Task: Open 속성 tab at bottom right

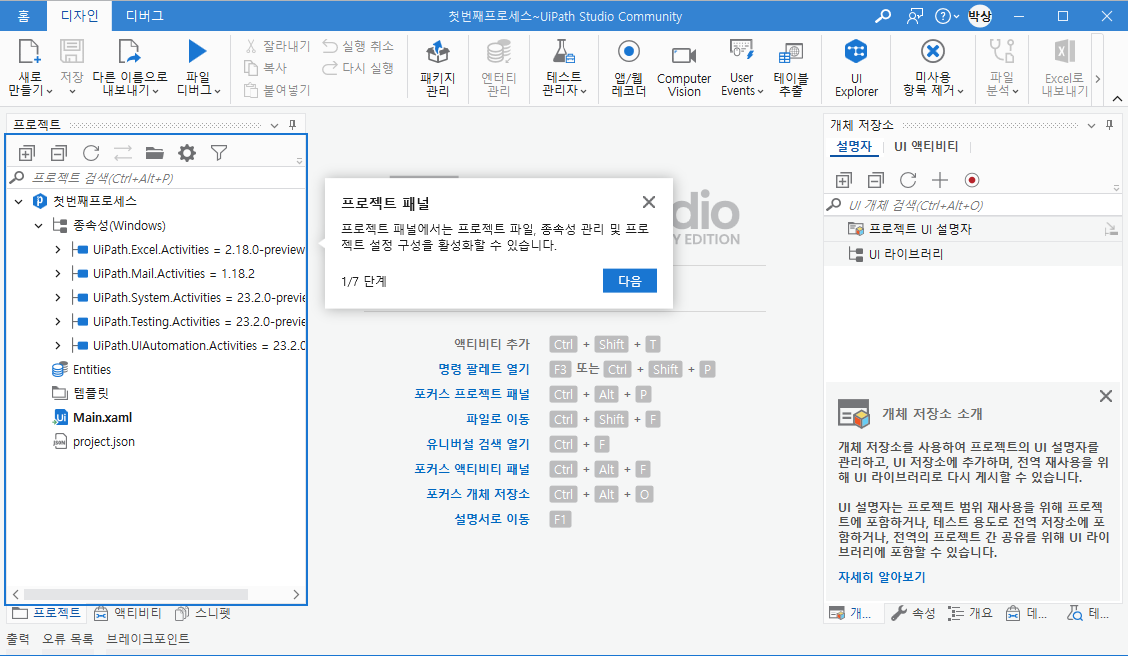Action: [x=914, y=613]
